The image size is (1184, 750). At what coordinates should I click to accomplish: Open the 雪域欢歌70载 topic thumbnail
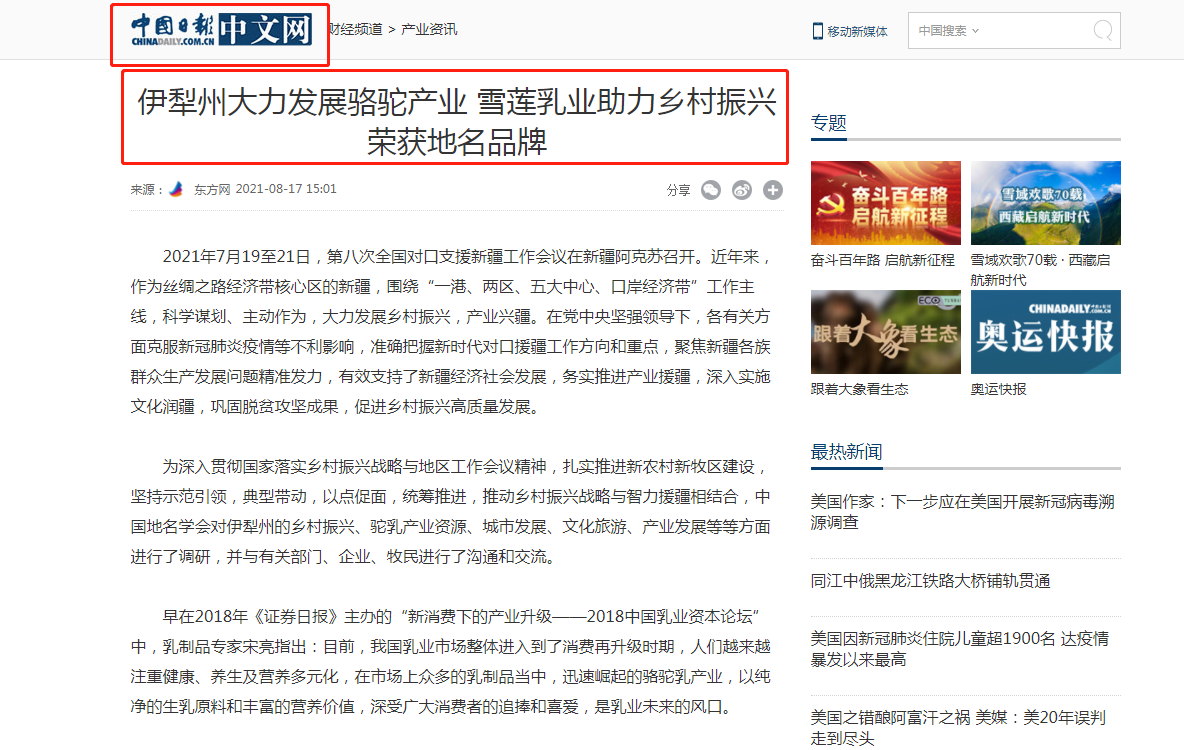tap(1046, 202)
